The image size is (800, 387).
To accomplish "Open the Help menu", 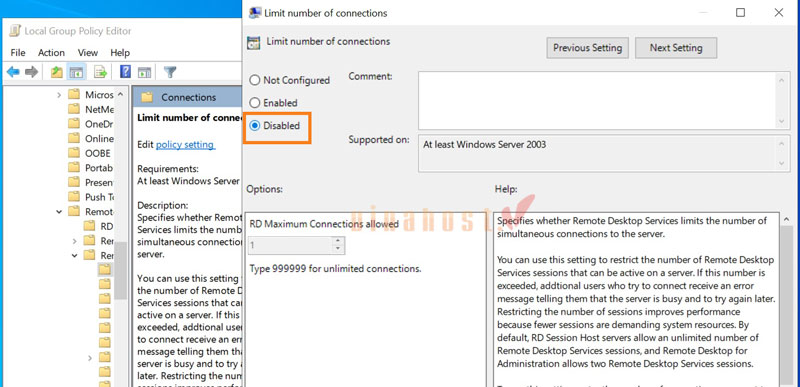I will tap(120, 53).
